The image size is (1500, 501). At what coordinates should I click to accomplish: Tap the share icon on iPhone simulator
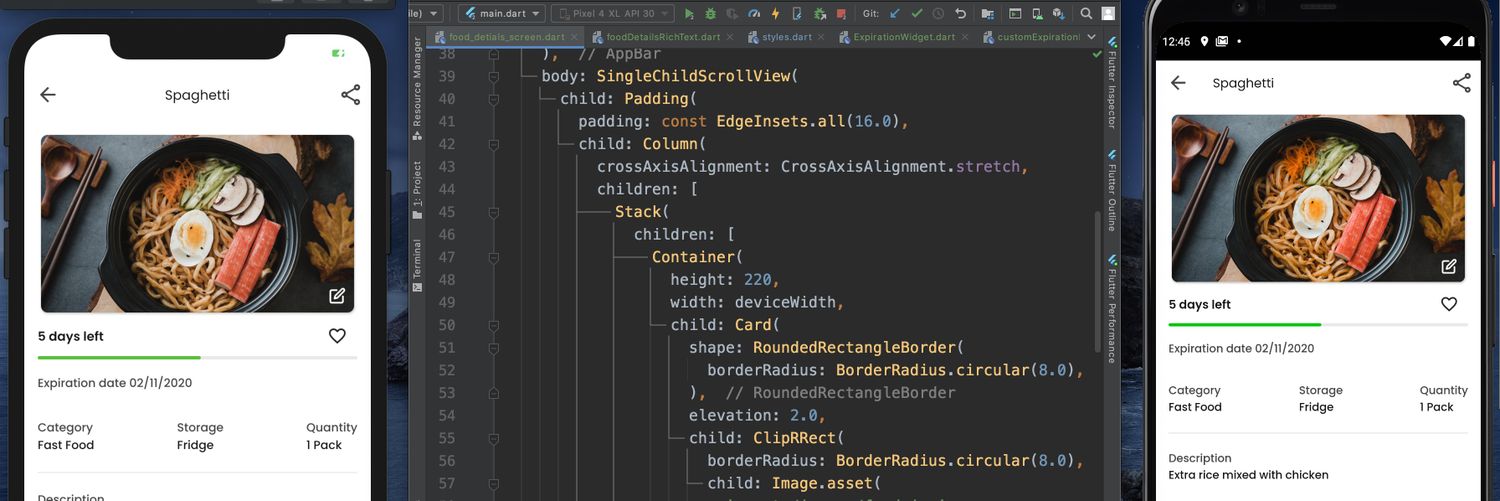point(350,95)
